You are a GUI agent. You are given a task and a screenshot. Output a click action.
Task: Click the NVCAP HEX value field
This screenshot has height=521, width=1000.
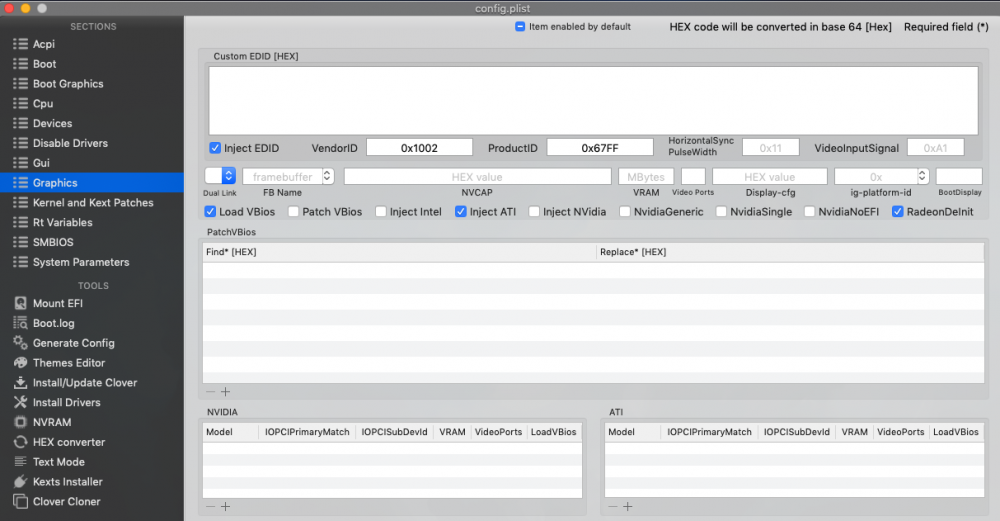tap(477, 177)
